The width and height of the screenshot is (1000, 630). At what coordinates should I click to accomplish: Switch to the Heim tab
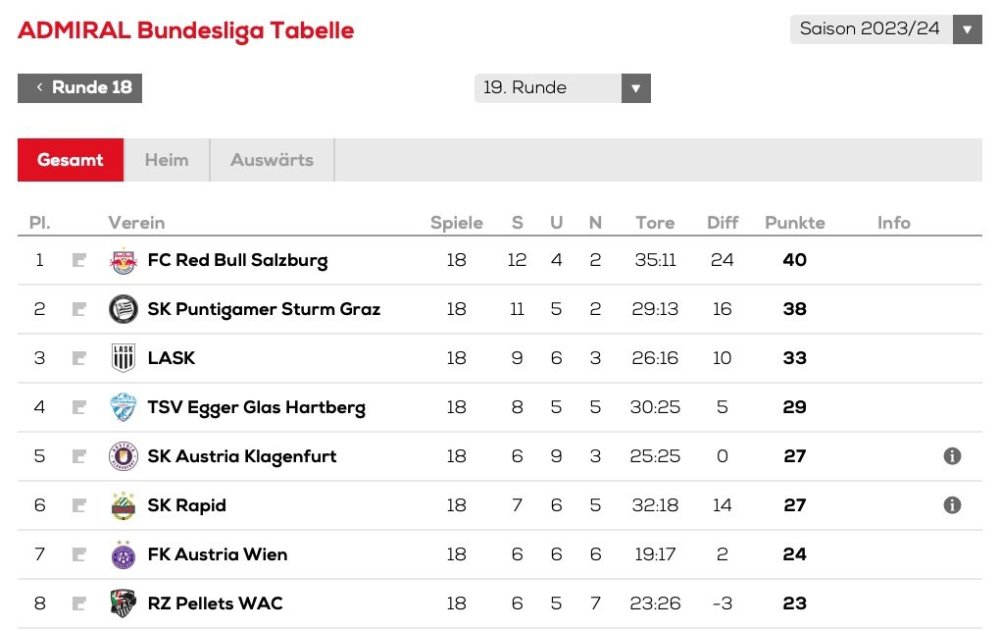(x=166, y=160)
